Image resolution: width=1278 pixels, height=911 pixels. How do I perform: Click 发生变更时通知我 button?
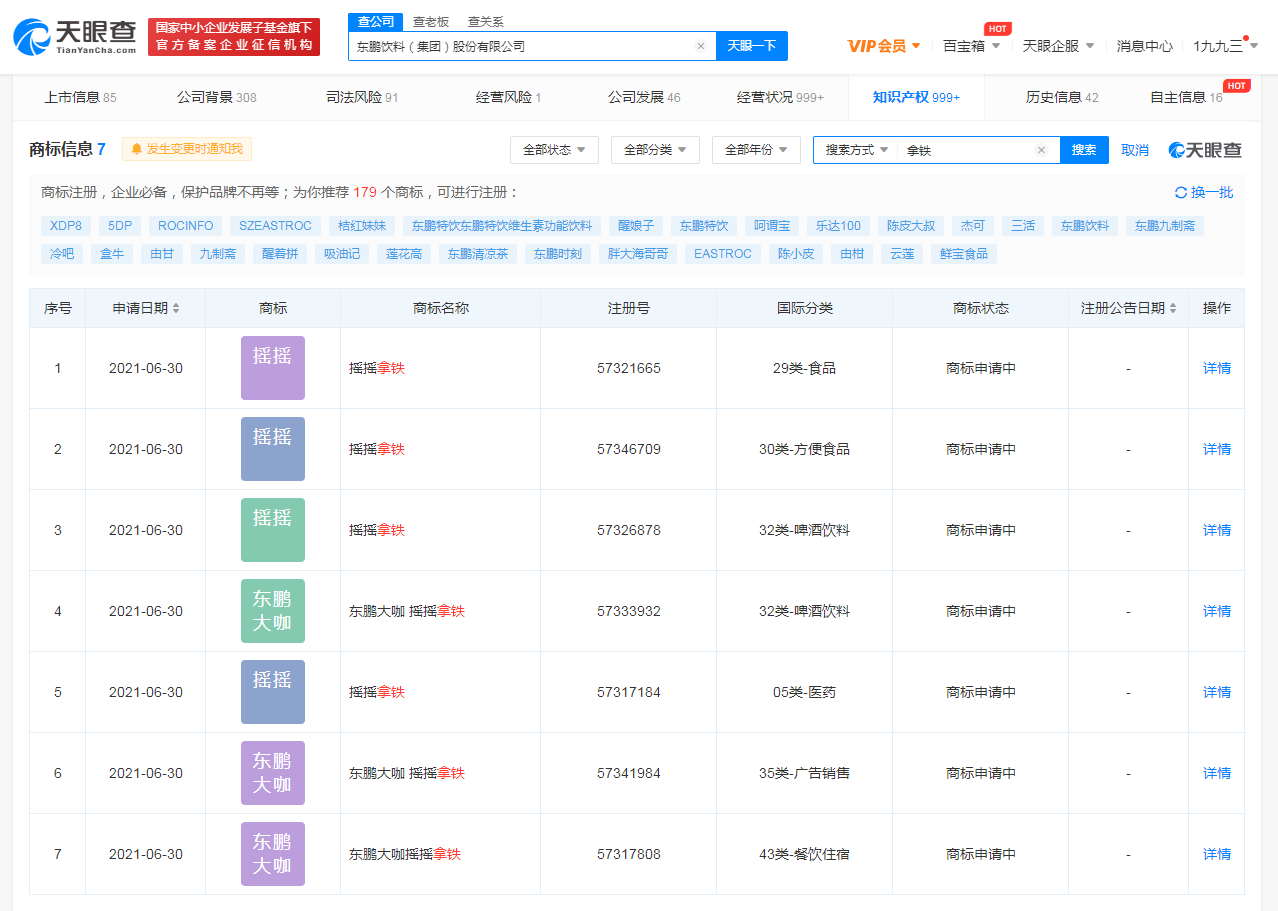pos(187,149)
